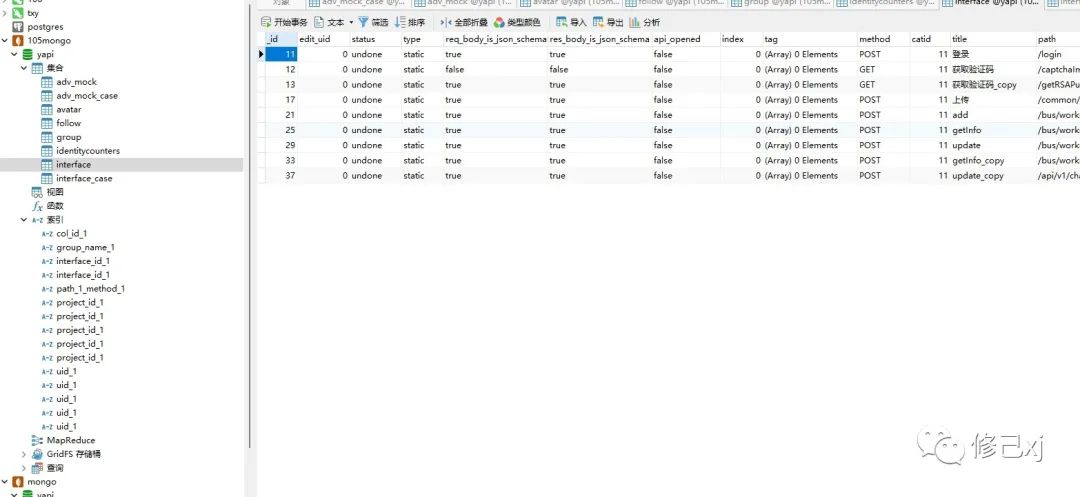Select the postgres connection icon
The image size is (1080, 497).
pos(17,27)
